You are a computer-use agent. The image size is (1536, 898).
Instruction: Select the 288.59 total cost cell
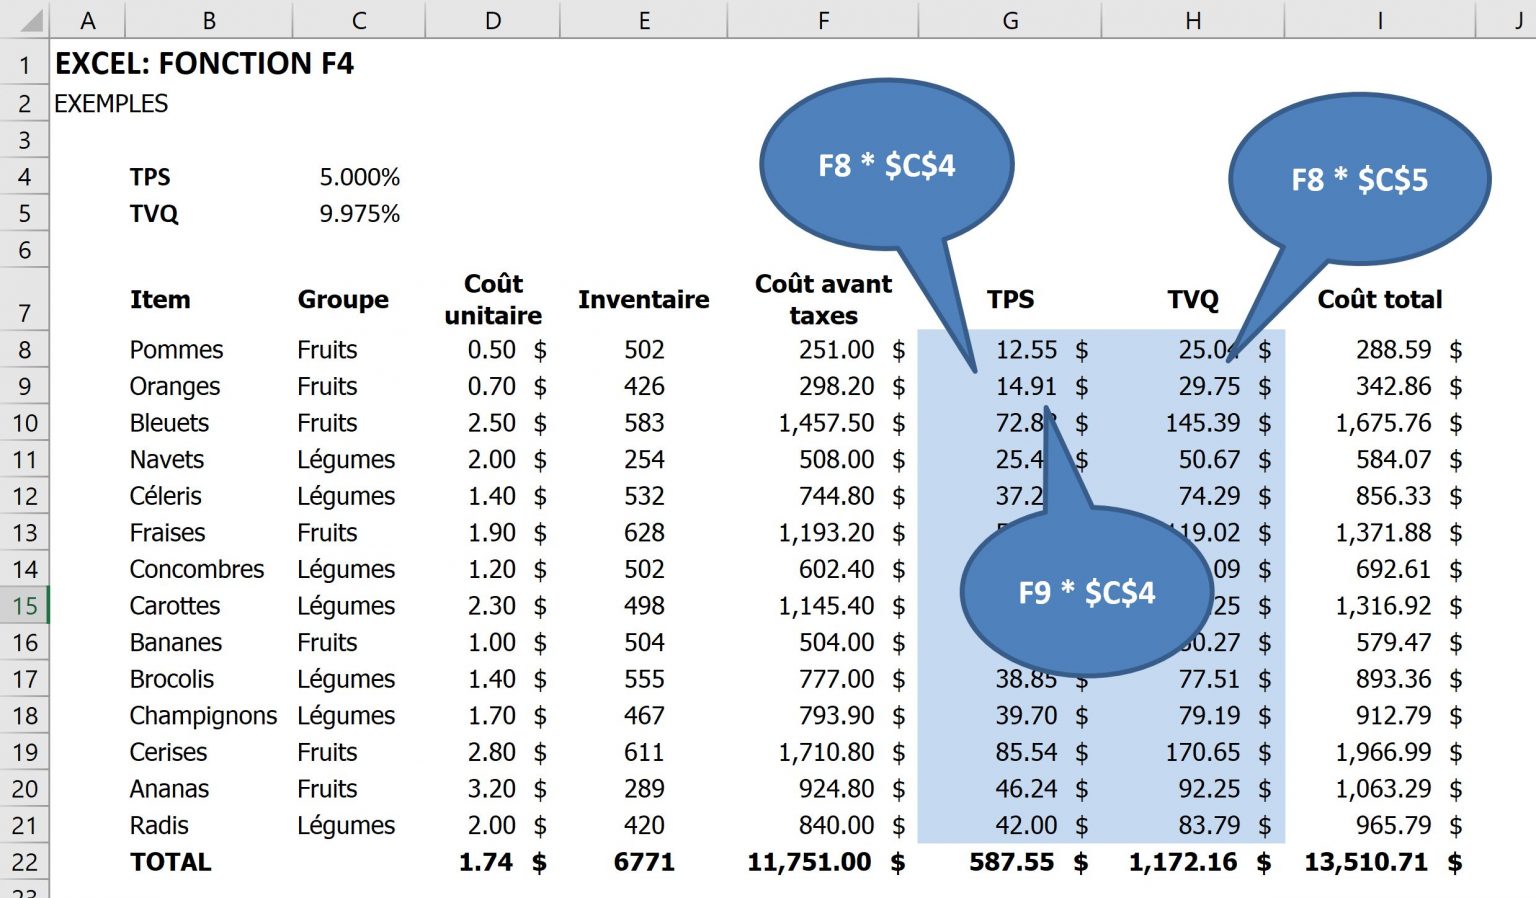click(1380, 350)
